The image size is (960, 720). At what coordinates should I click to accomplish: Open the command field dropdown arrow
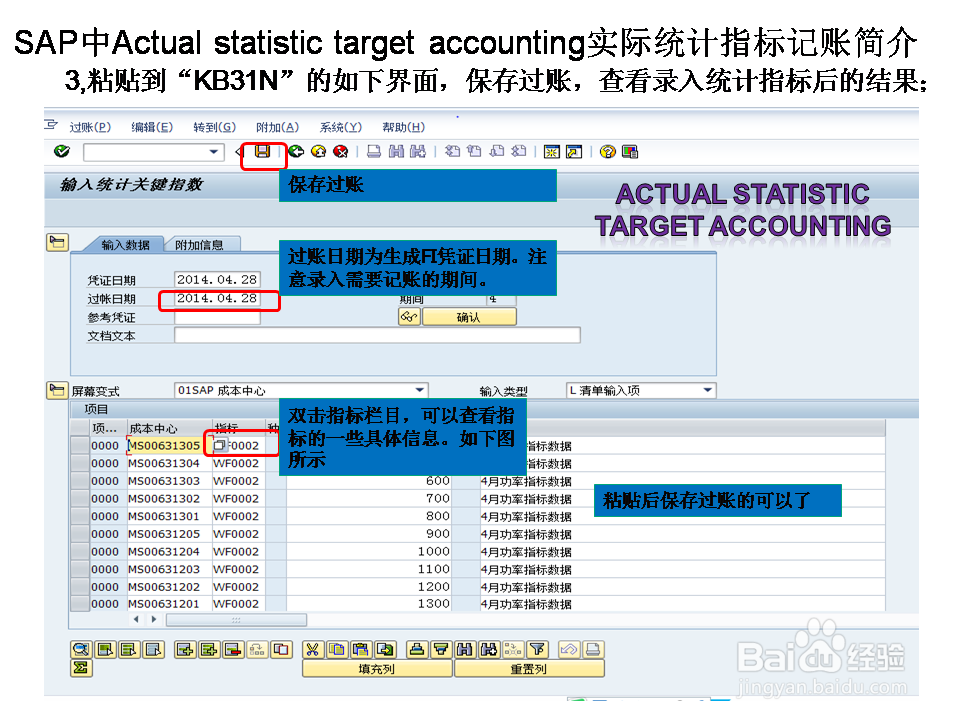[214, 151]
